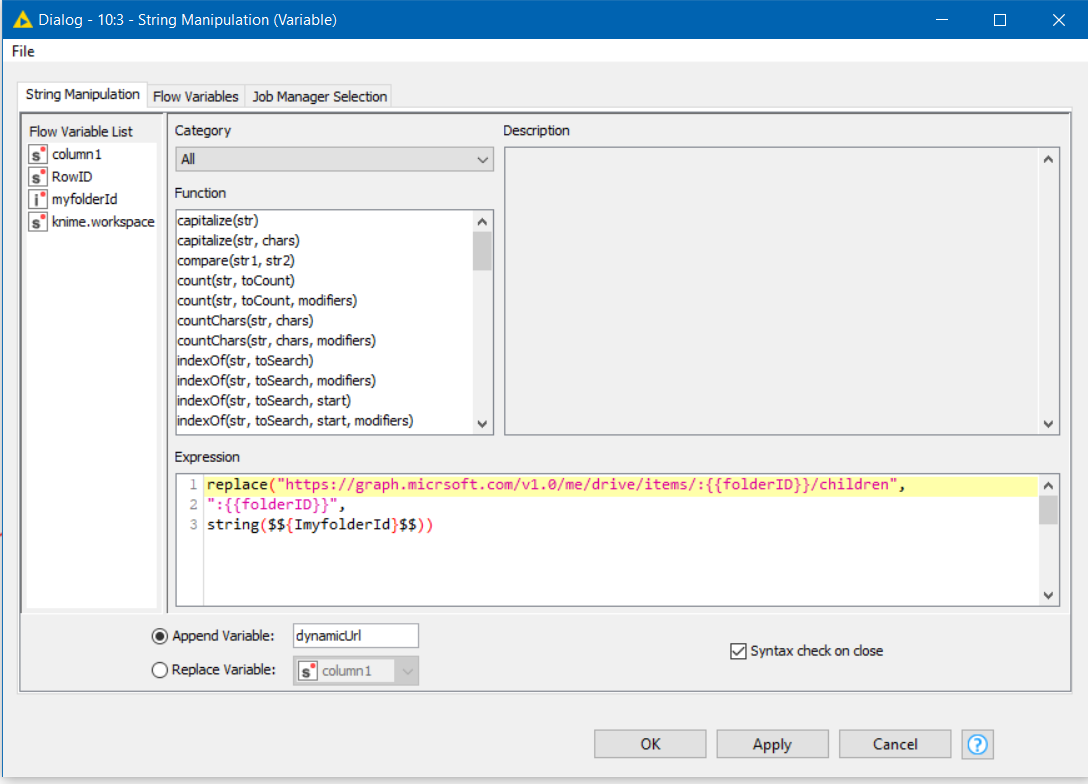Click the Function list scroll up arrow
Image resolution: width=1088 pixels, height=784 pixels.
point(483,221)
